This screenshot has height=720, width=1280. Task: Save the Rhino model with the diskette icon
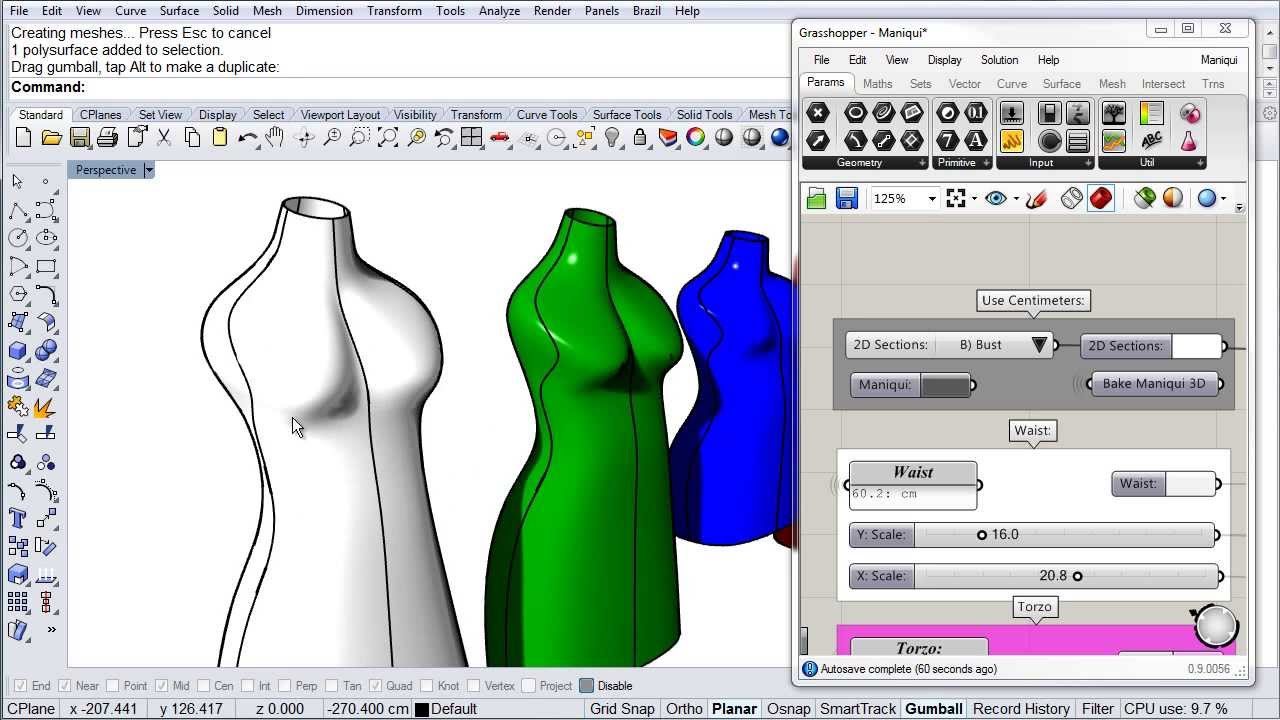[80, 138]
